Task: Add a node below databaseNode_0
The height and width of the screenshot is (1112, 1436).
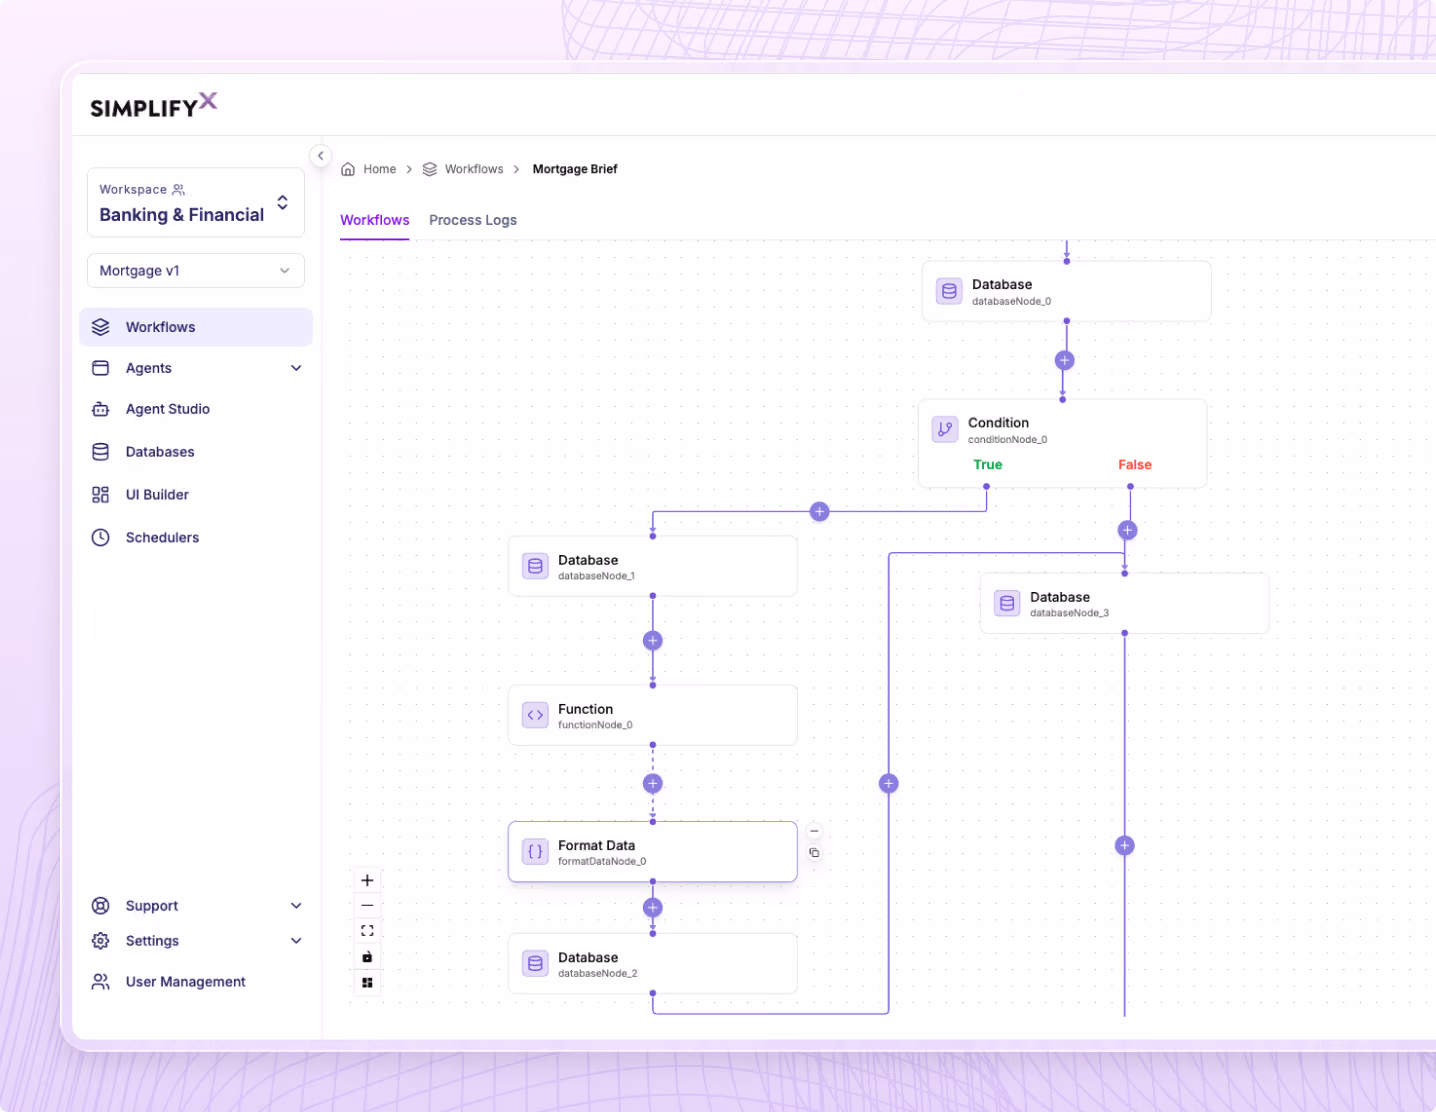Action: pyautogui.click(x=1065, y=360)
